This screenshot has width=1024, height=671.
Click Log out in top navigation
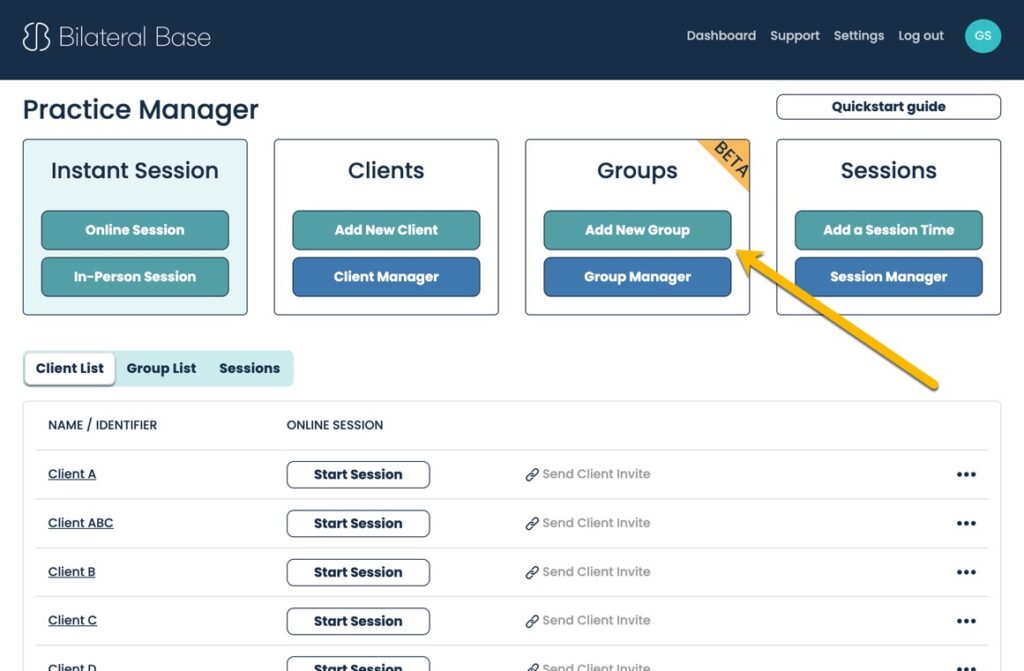click(921, 36)
